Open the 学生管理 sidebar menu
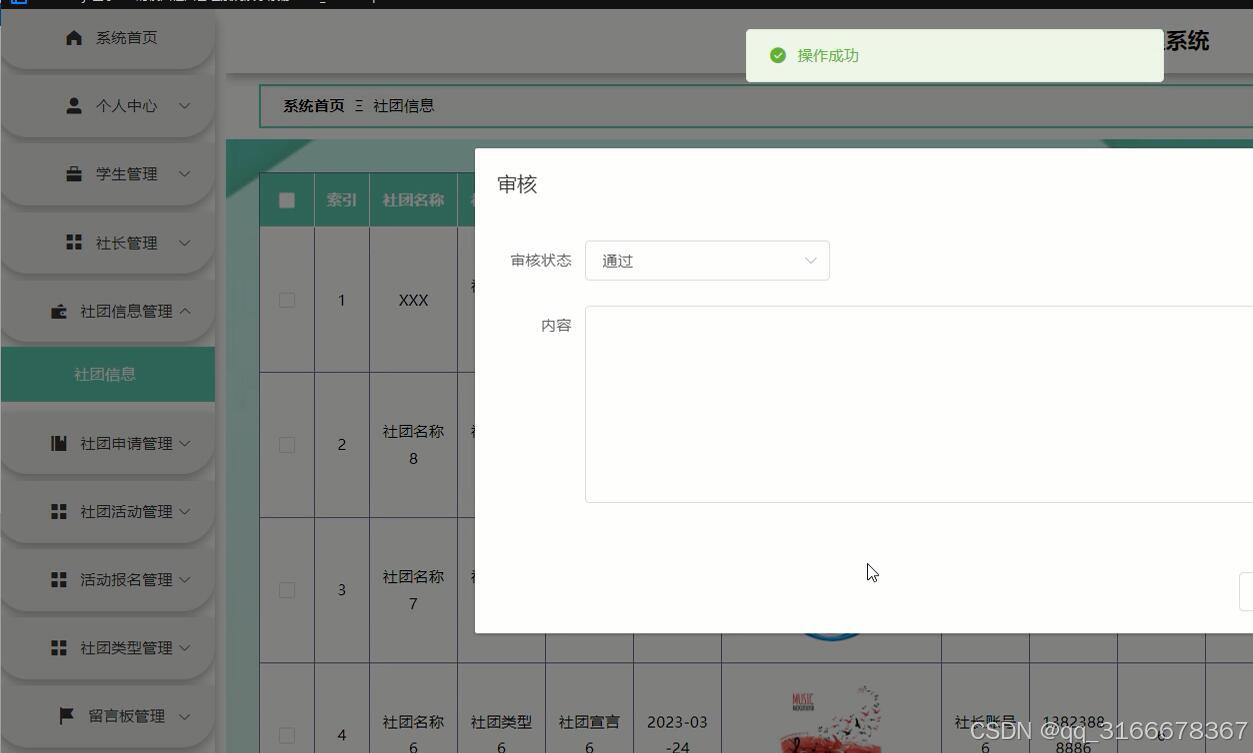Viewport: 1253px width, 753px height. click(x=108, y=174)
